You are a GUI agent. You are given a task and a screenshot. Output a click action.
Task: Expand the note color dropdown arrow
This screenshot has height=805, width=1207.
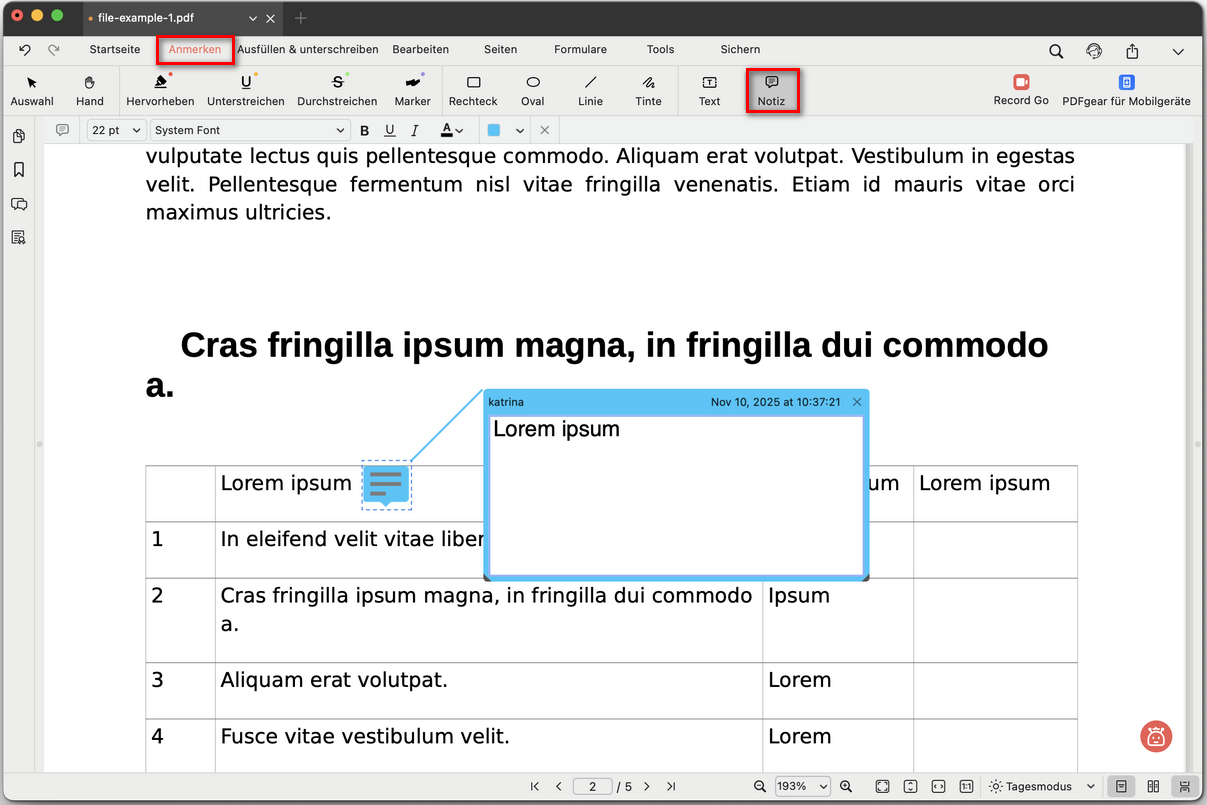click(x=520, y=131)
